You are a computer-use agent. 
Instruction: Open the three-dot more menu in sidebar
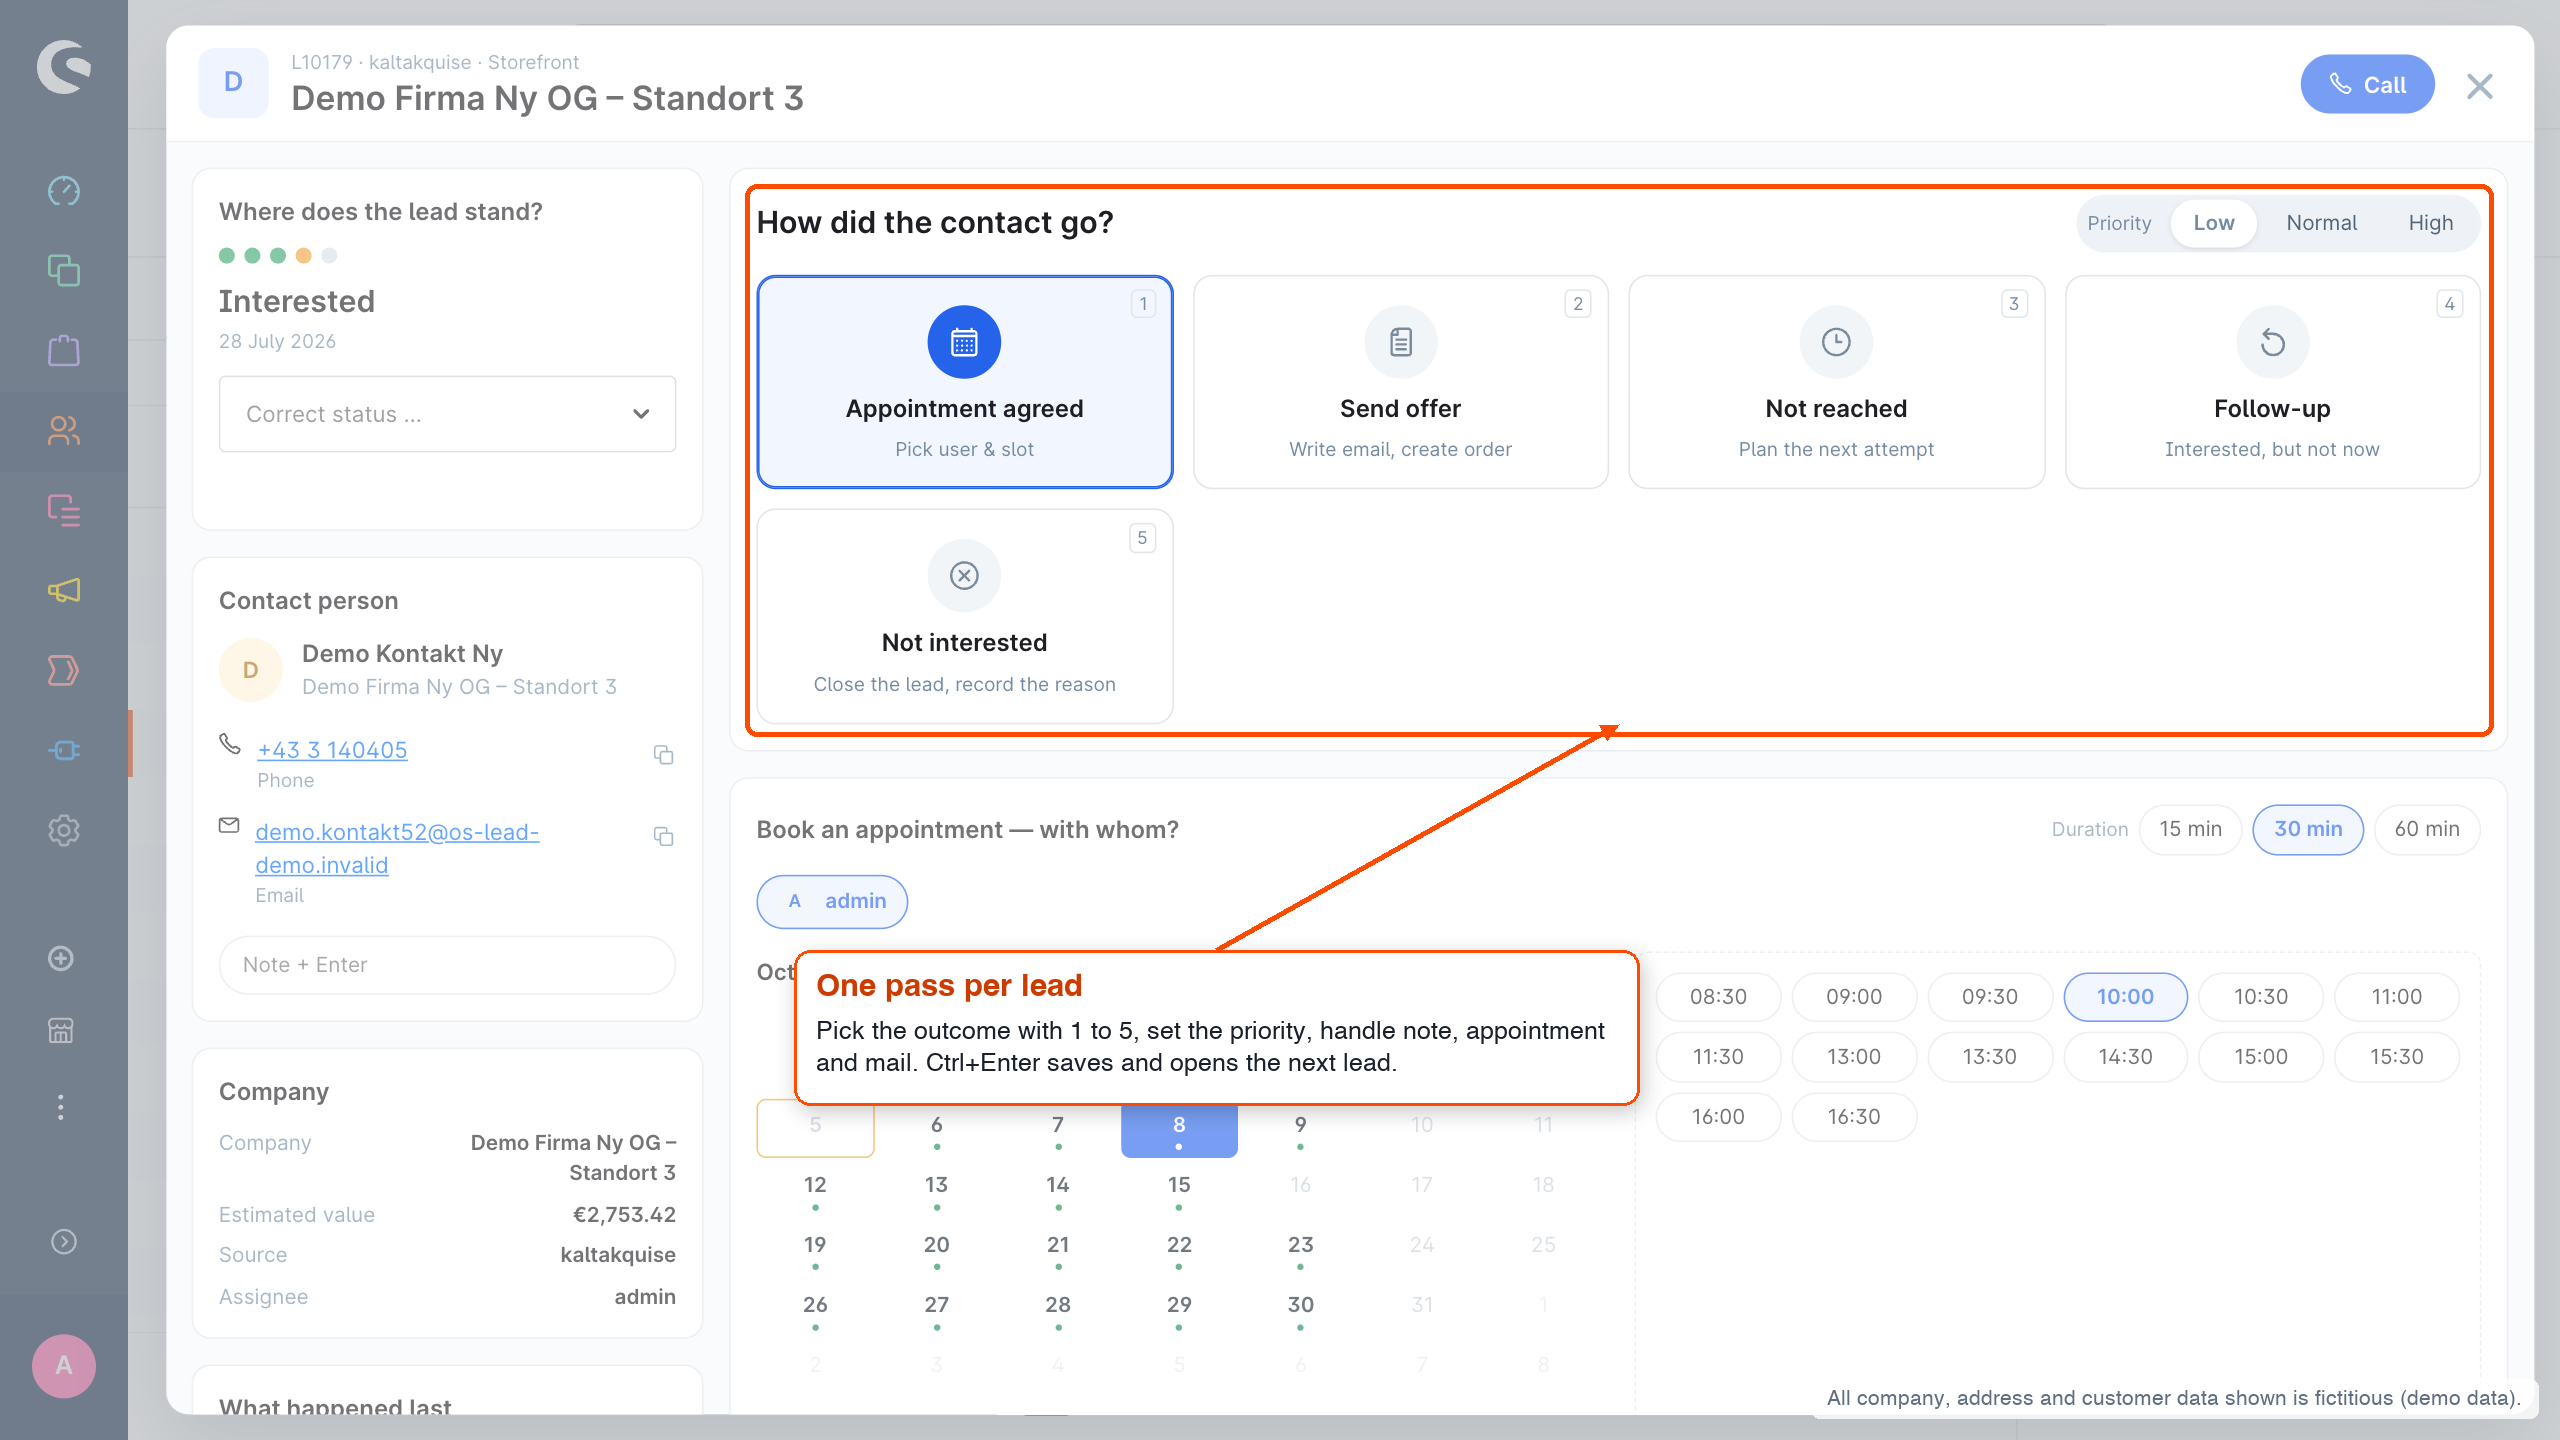[61, 1107]
